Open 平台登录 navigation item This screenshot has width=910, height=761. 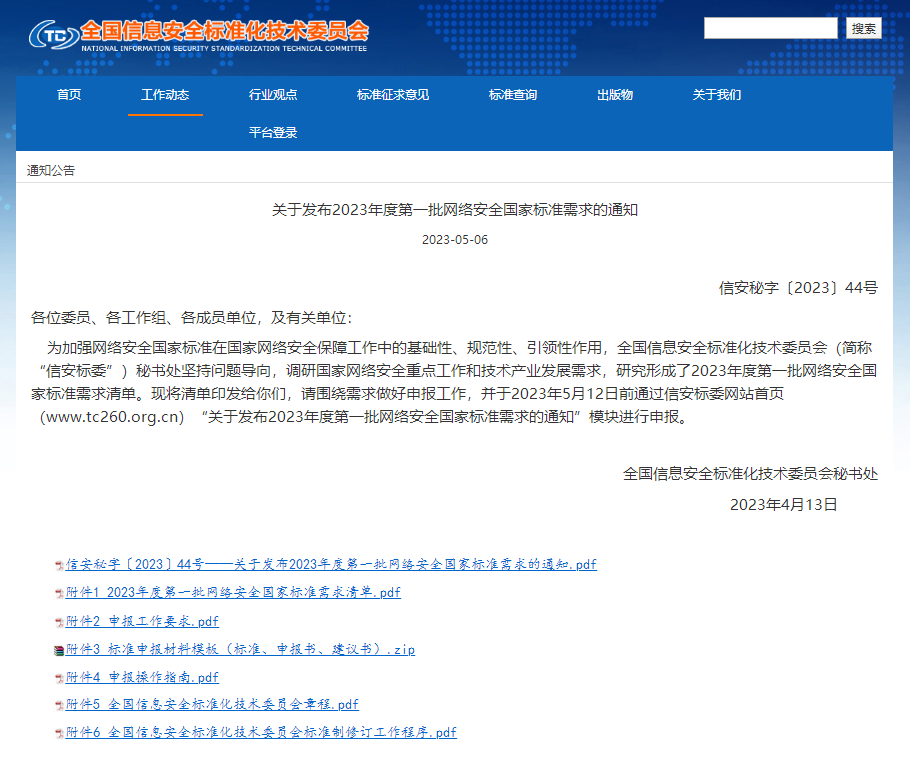(273, 132)
